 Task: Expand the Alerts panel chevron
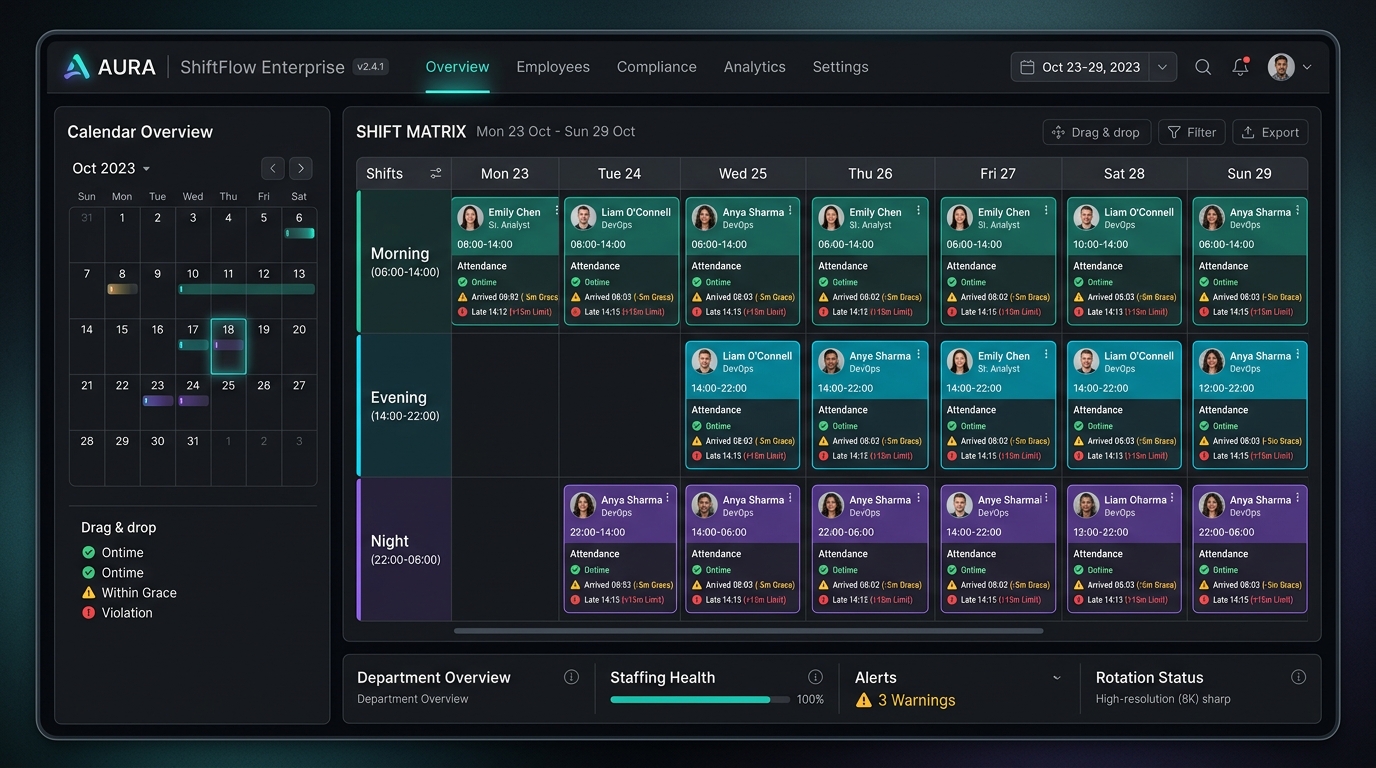pyautogui.click(x=1057, y=678)
